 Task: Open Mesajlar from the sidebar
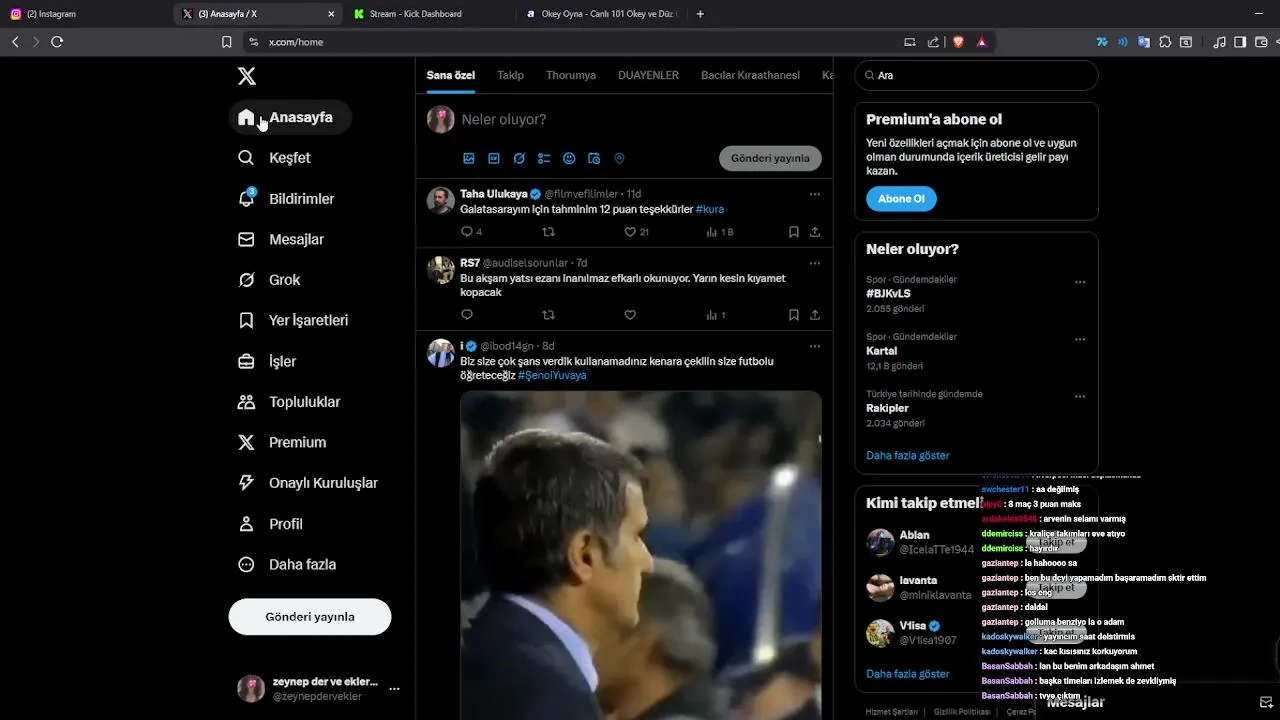click(280, 240)
